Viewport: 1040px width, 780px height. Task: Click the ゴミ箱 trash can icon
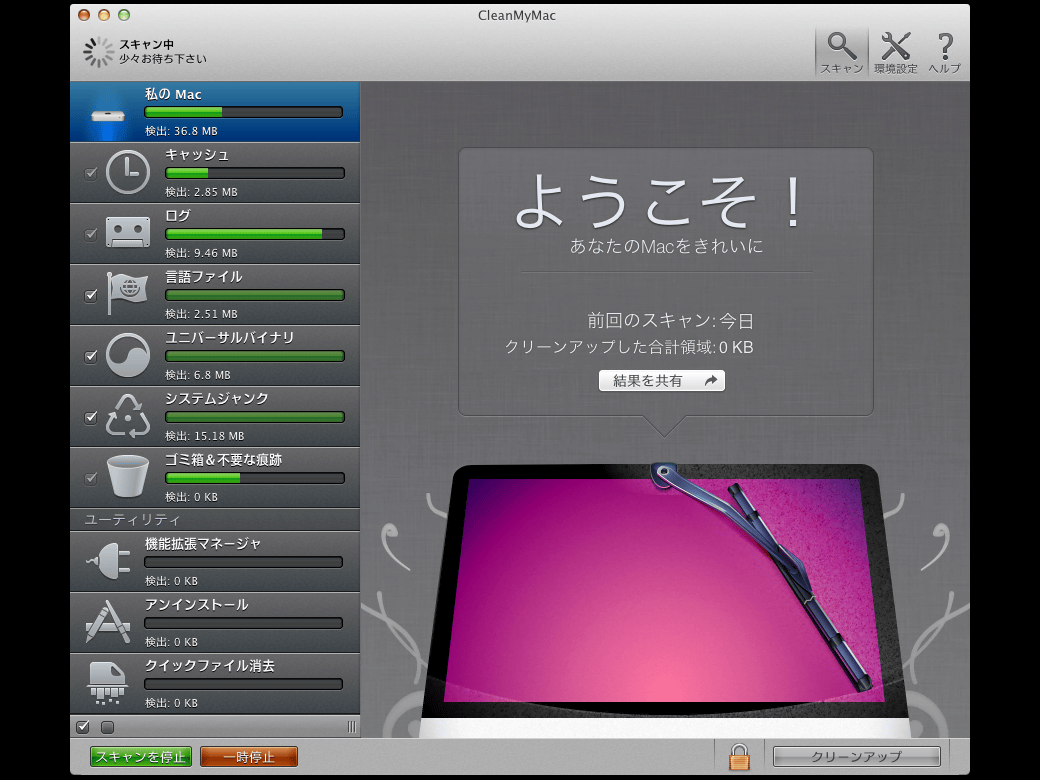[128, 476]
